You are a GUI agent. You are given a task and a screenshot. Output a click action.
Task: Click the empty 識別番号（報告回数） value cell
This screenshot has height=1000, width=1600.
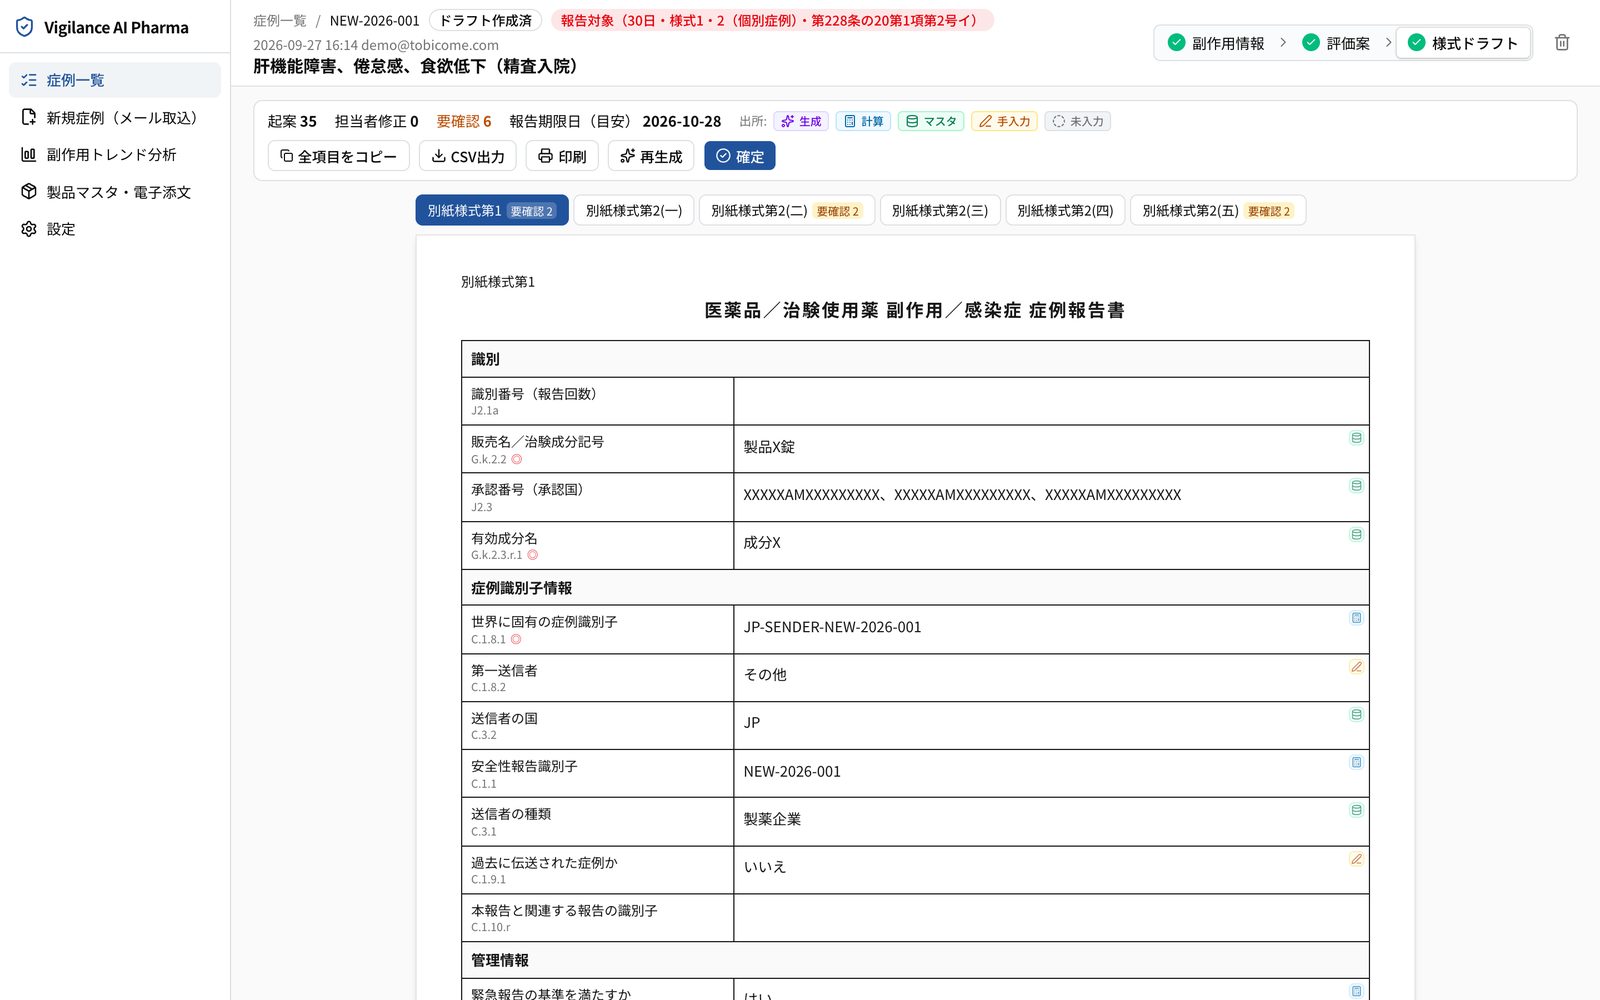pos(1051,401)
